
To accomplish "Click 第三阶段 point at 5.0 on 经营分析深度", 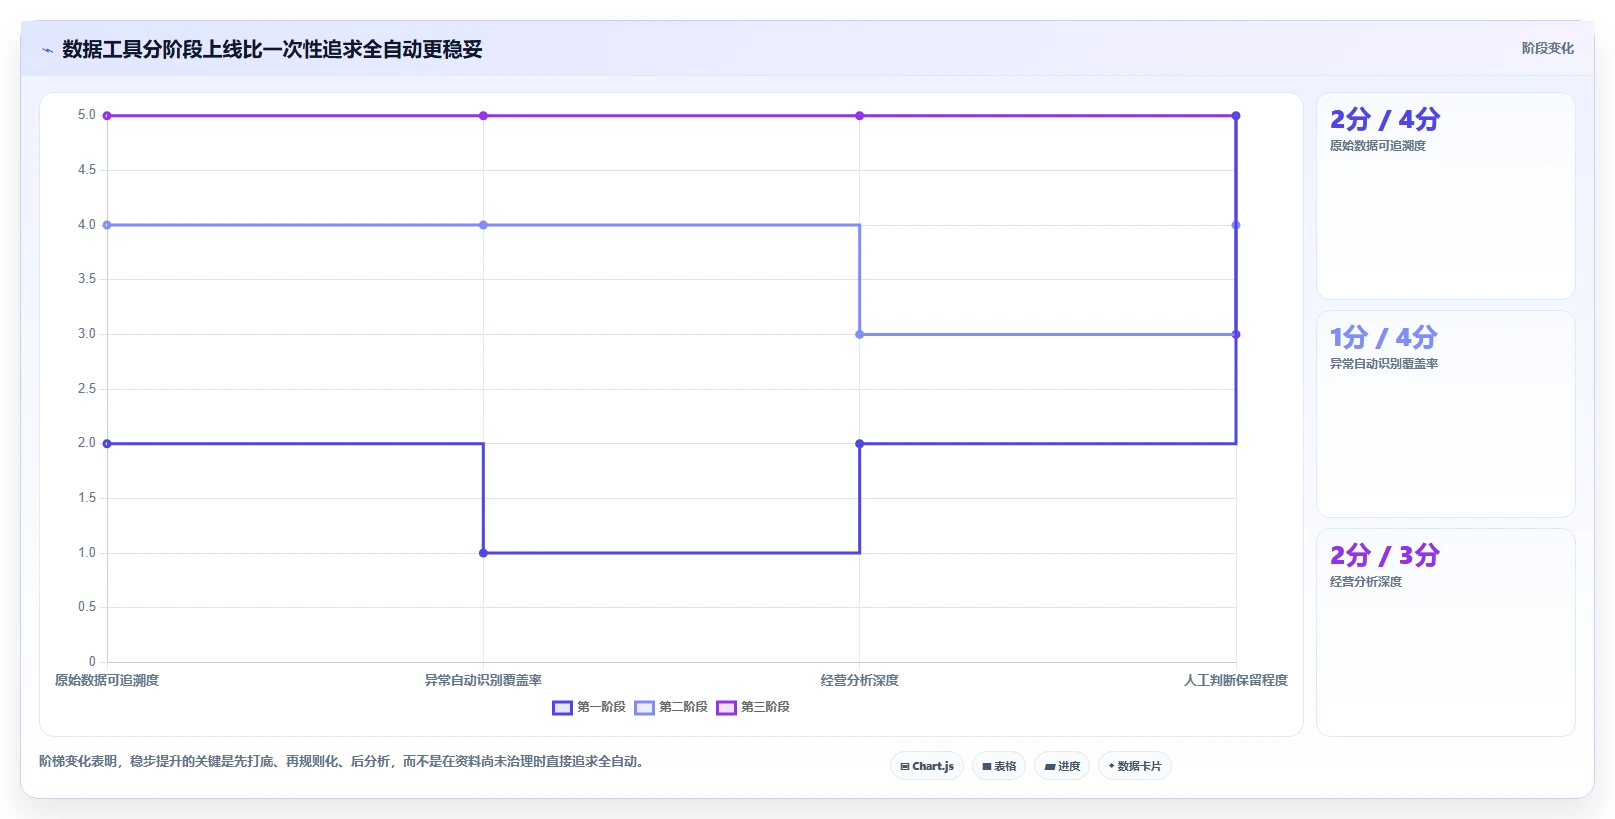I will point(859,116).
